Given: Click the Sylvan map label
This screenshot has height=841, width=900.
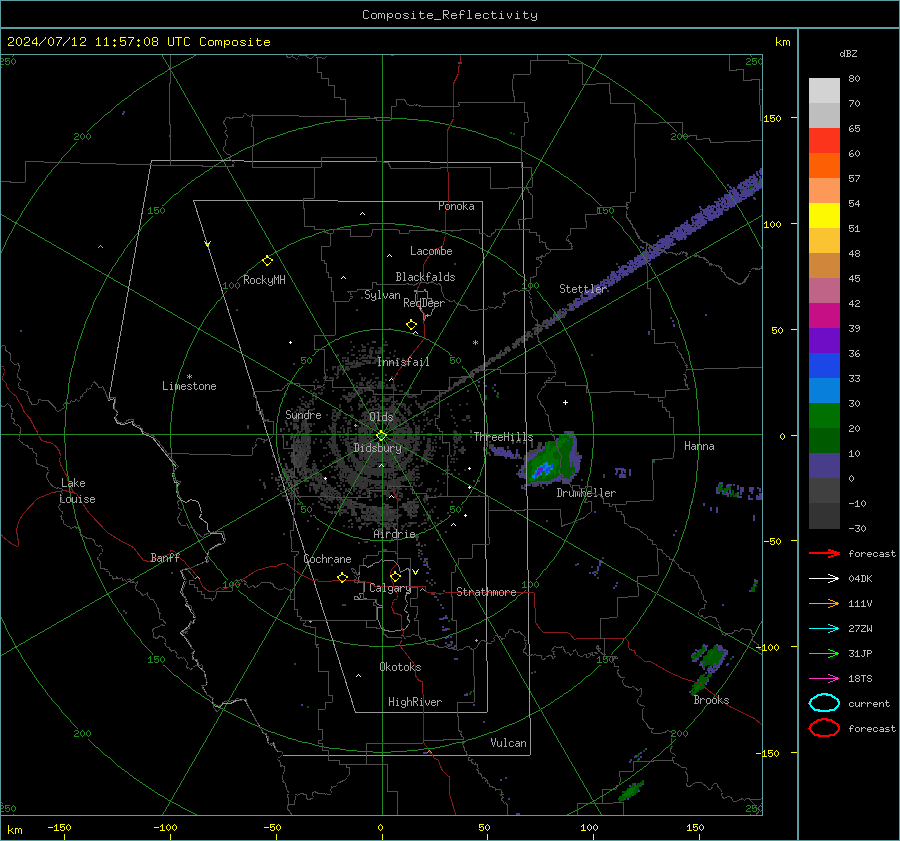Looking at the screenshot, I should pyautogui.click(x=382, y=295).
